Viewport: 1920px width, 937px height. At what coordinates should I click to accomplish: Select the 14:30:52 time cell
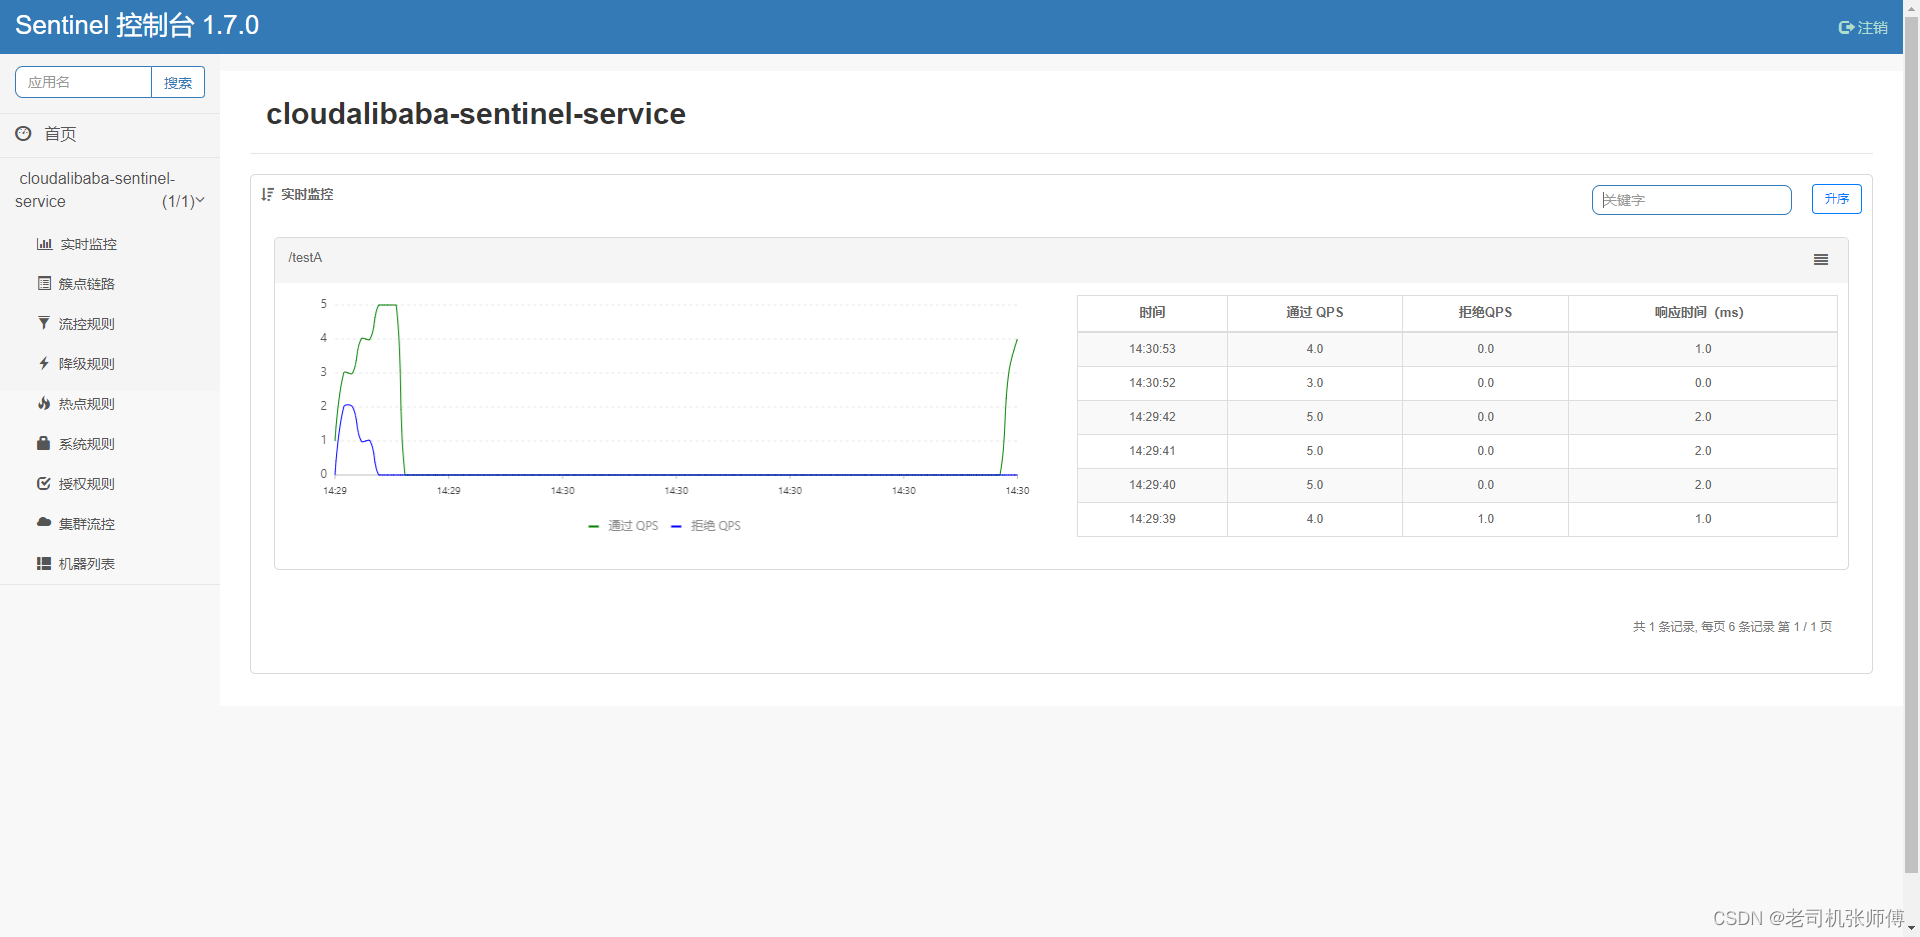(1152, 383)
